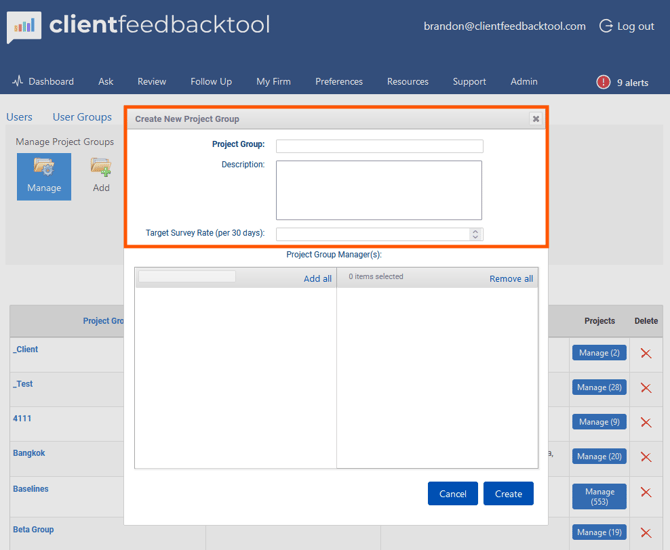Viewport: 670px width, 550px height.
Task: Click the Cancel button
Action: coord(453,494)
